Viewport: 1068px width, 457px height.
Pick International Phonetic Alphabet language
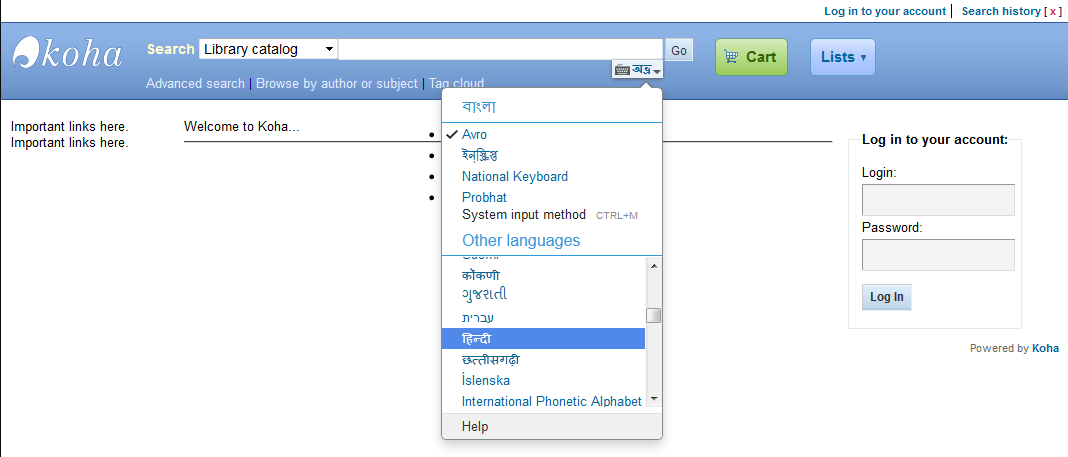coord(551,401)
